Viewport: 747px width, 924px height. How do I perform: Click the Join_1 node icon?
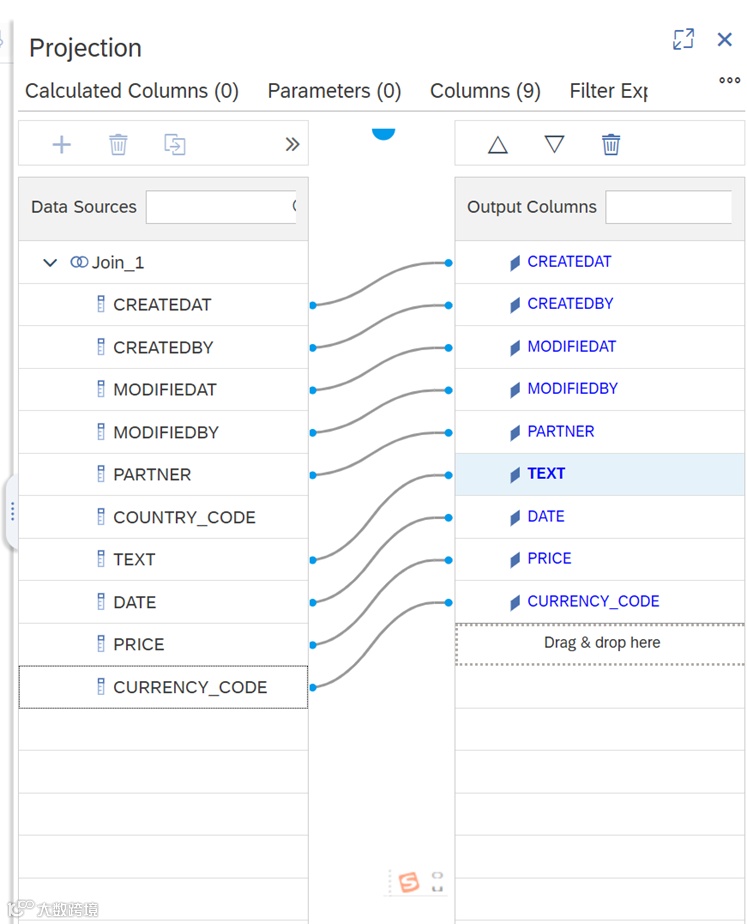click(x=79, y=262)
